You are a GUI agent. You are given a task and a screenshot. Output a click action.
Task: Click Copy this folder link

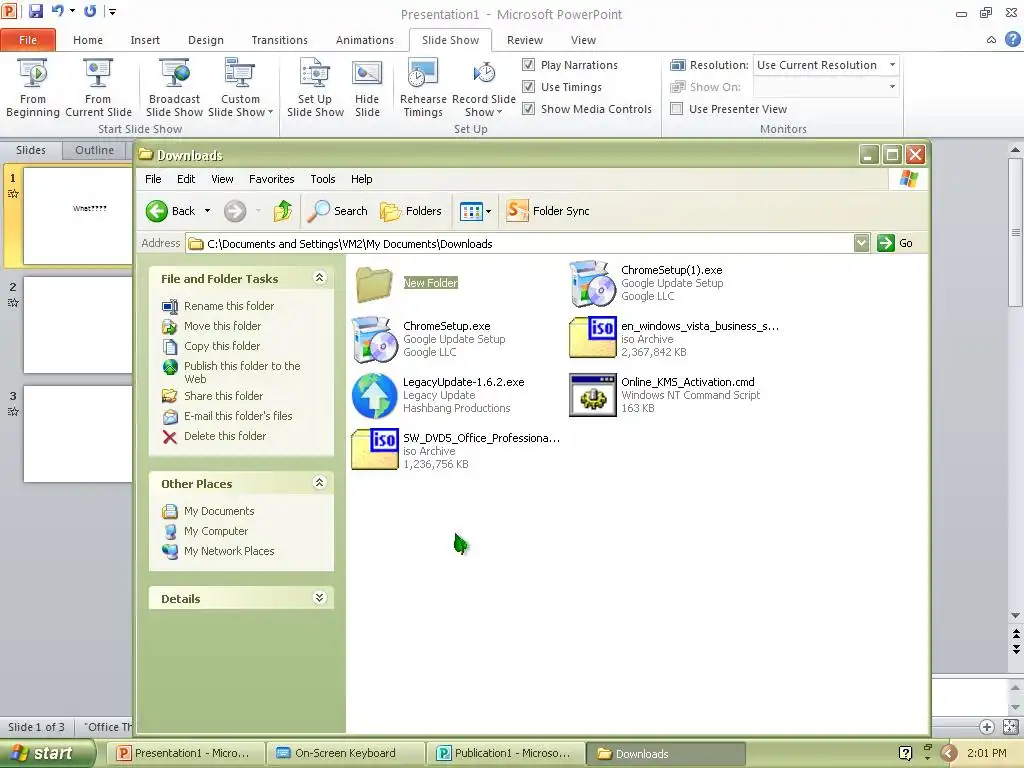tap(222, 346)
